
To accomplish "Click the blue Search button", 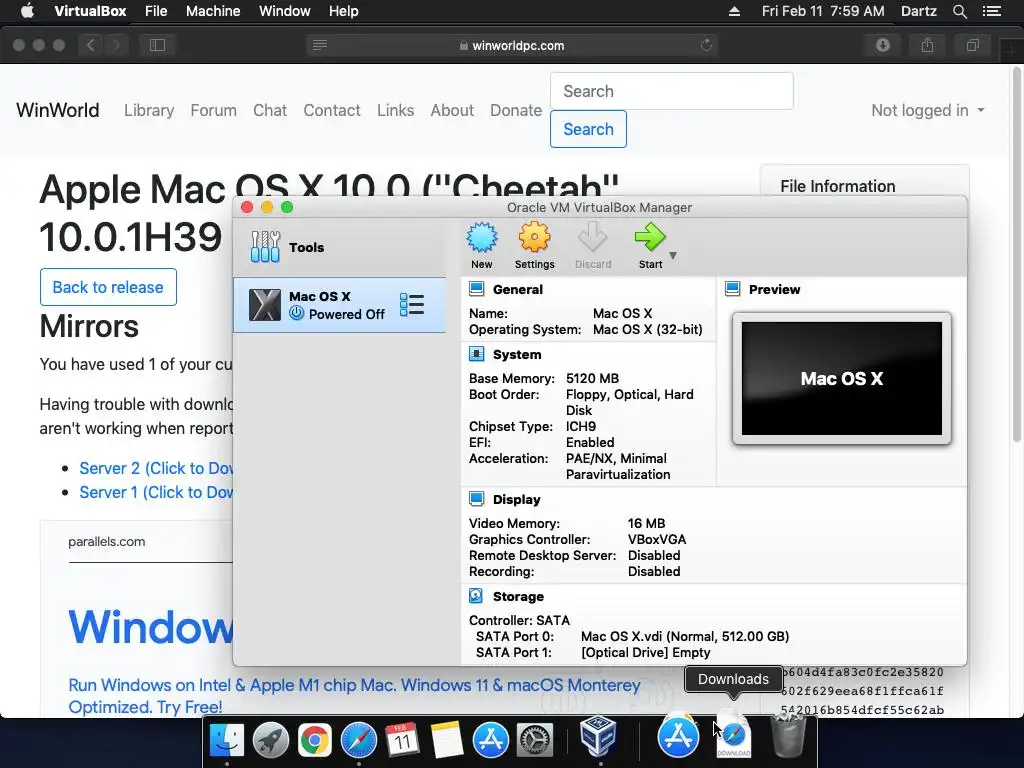I will pos(588,129).
